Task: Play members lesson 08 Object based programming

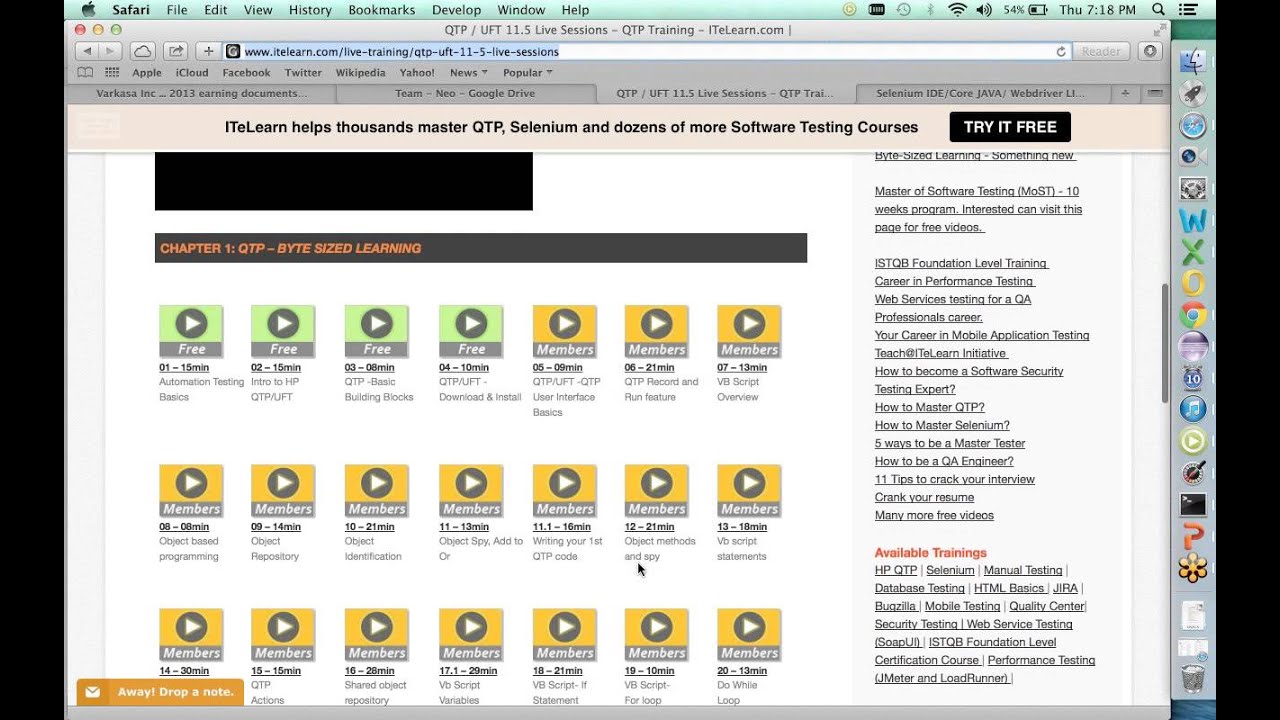Action: tap(191, 490)
